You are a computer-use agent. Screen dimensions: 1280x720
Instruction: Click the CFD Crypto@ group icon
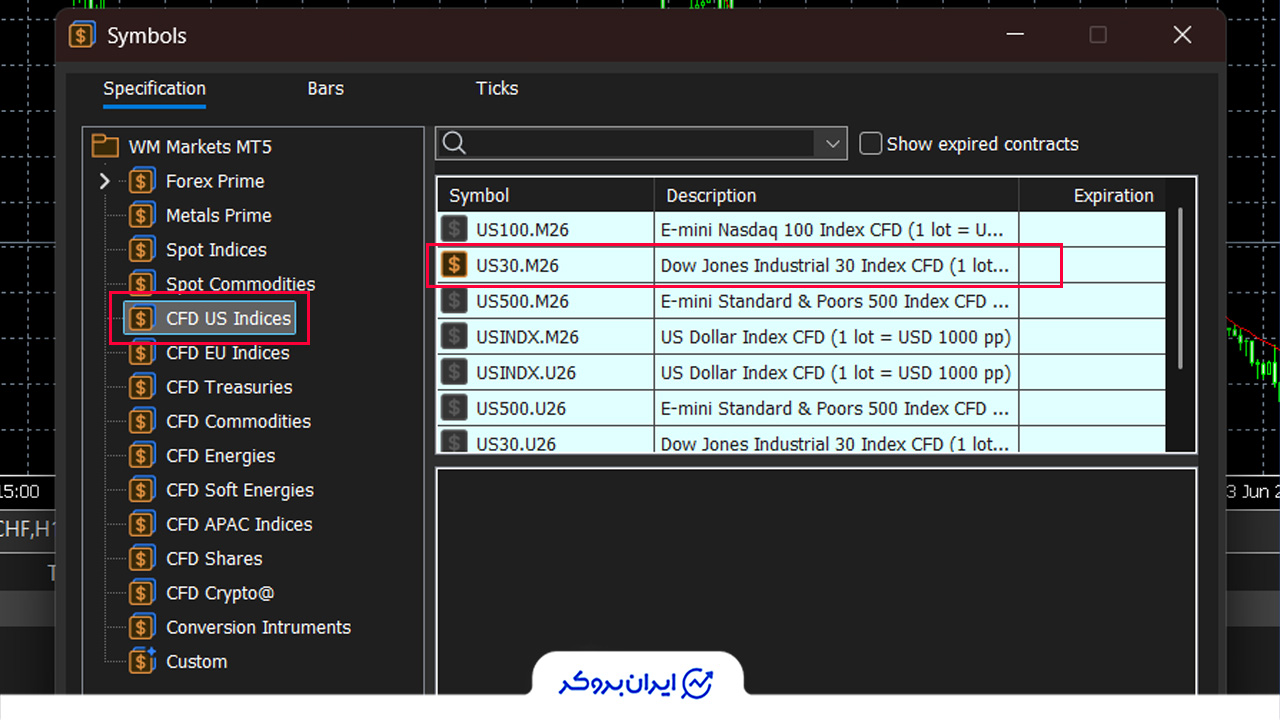(x=142, y=593)
